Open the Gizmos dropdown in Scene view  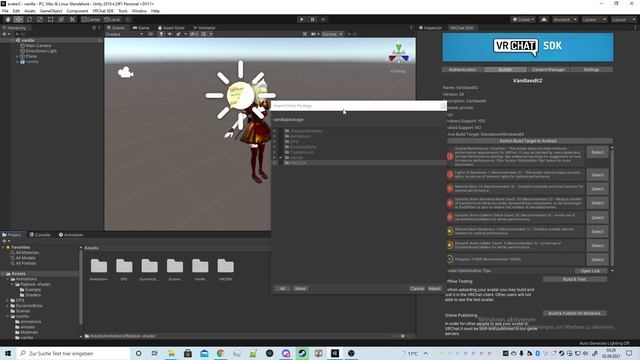[x=332, y=34]
